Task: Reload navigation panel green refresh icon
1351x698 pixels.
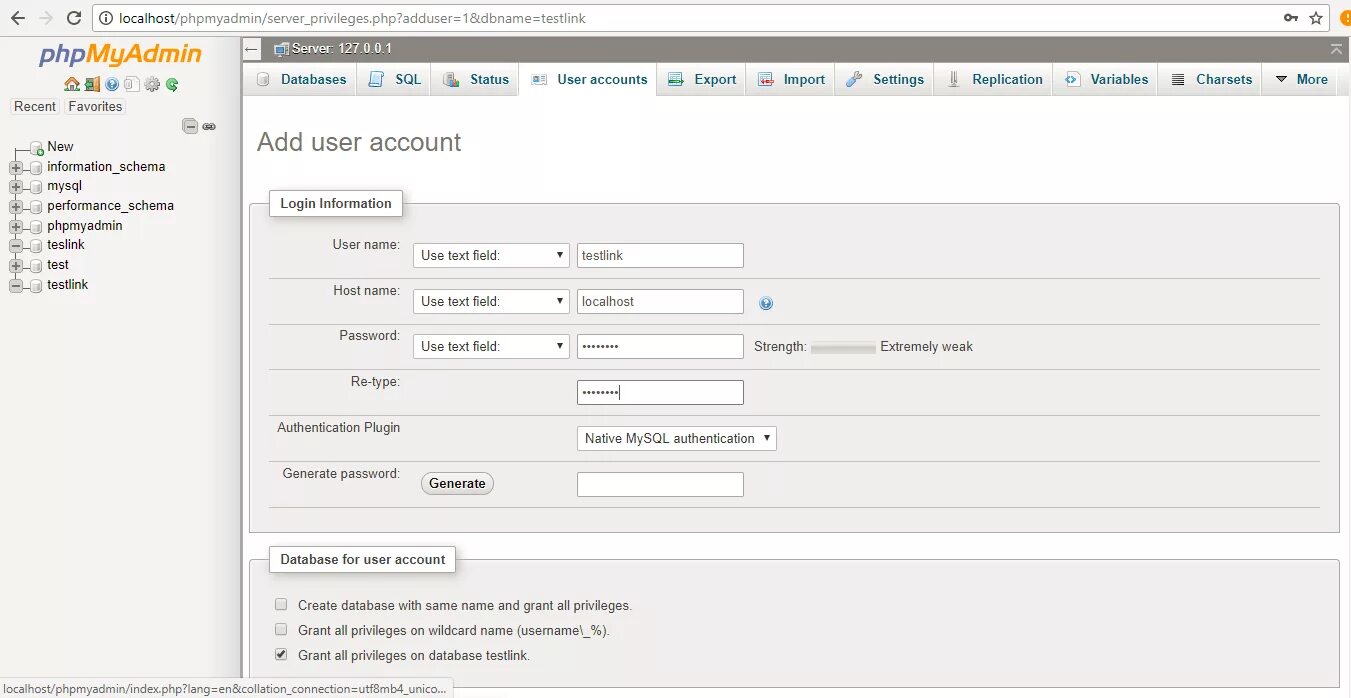Action: [172, 85]
